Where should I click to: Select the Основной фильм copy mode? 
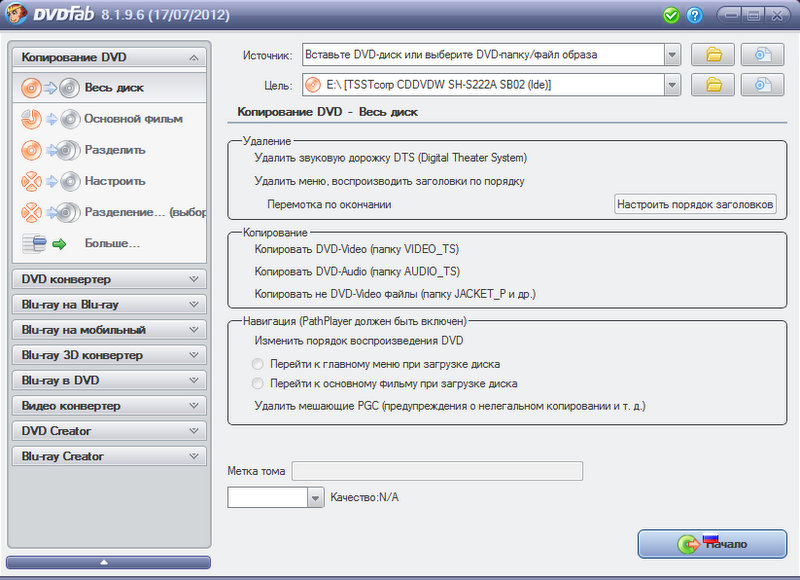[x=109, y=119]
